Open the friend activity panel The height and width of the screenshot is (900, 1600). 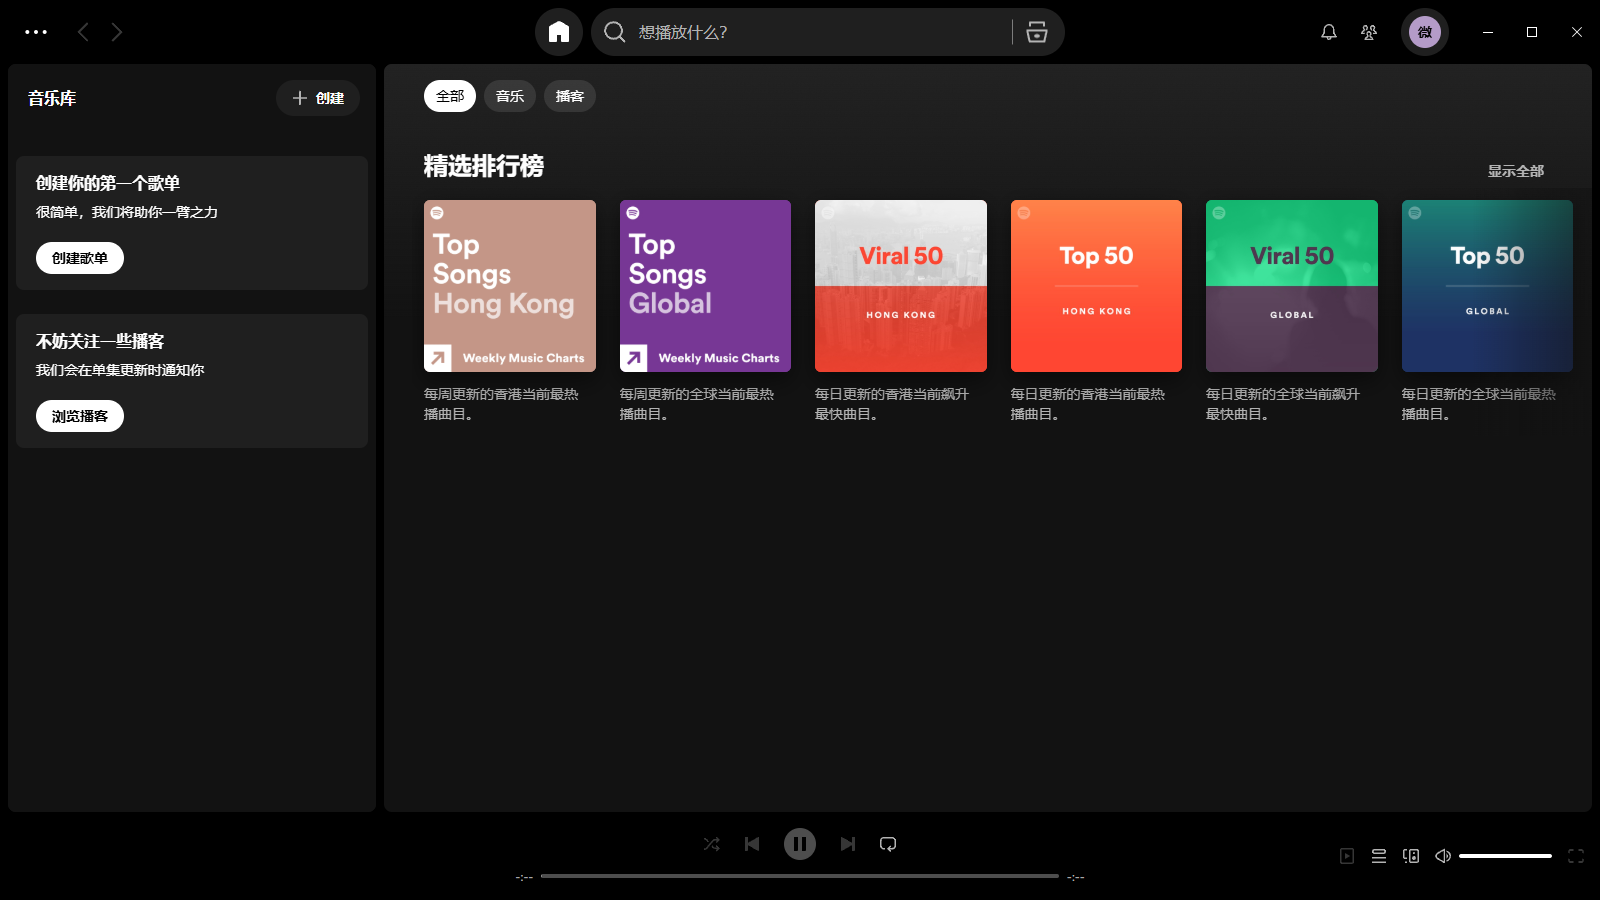[x=1369, y=32]
